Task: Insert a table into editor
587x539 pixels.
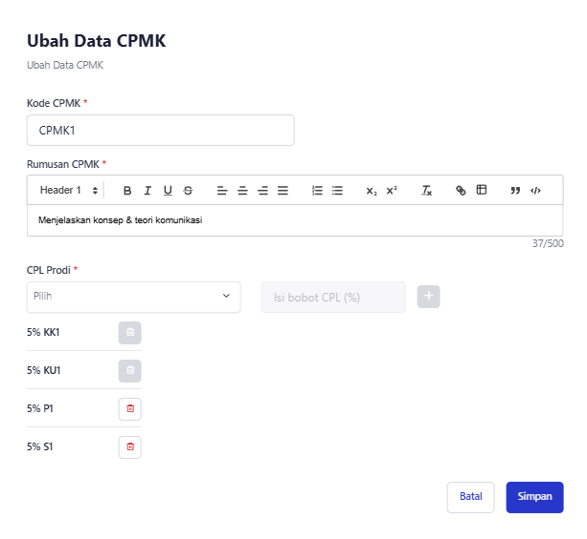Action: (x=481, y=190)
